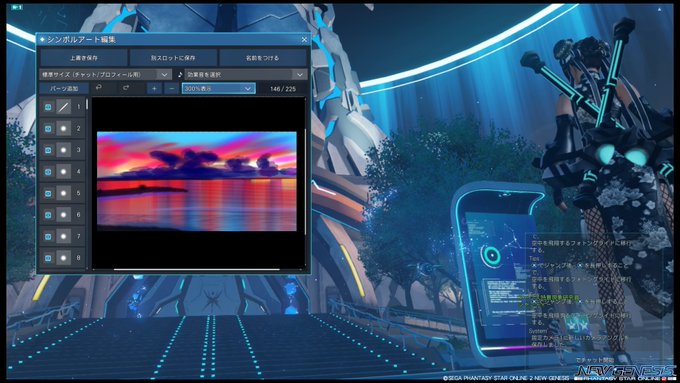Close the シンボルアート編集 window
This screenshot has height=383, width=680.
(304, 39)
